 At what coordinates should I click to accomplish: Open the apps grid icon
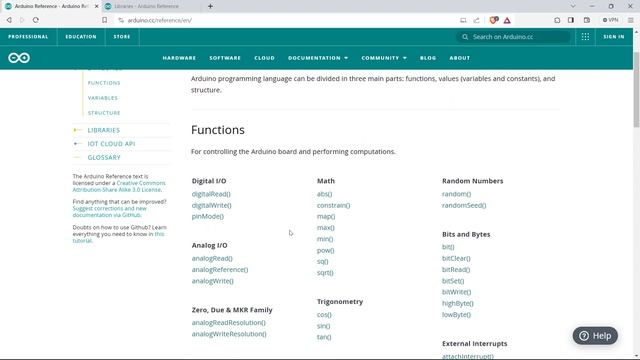click(585, 37)
